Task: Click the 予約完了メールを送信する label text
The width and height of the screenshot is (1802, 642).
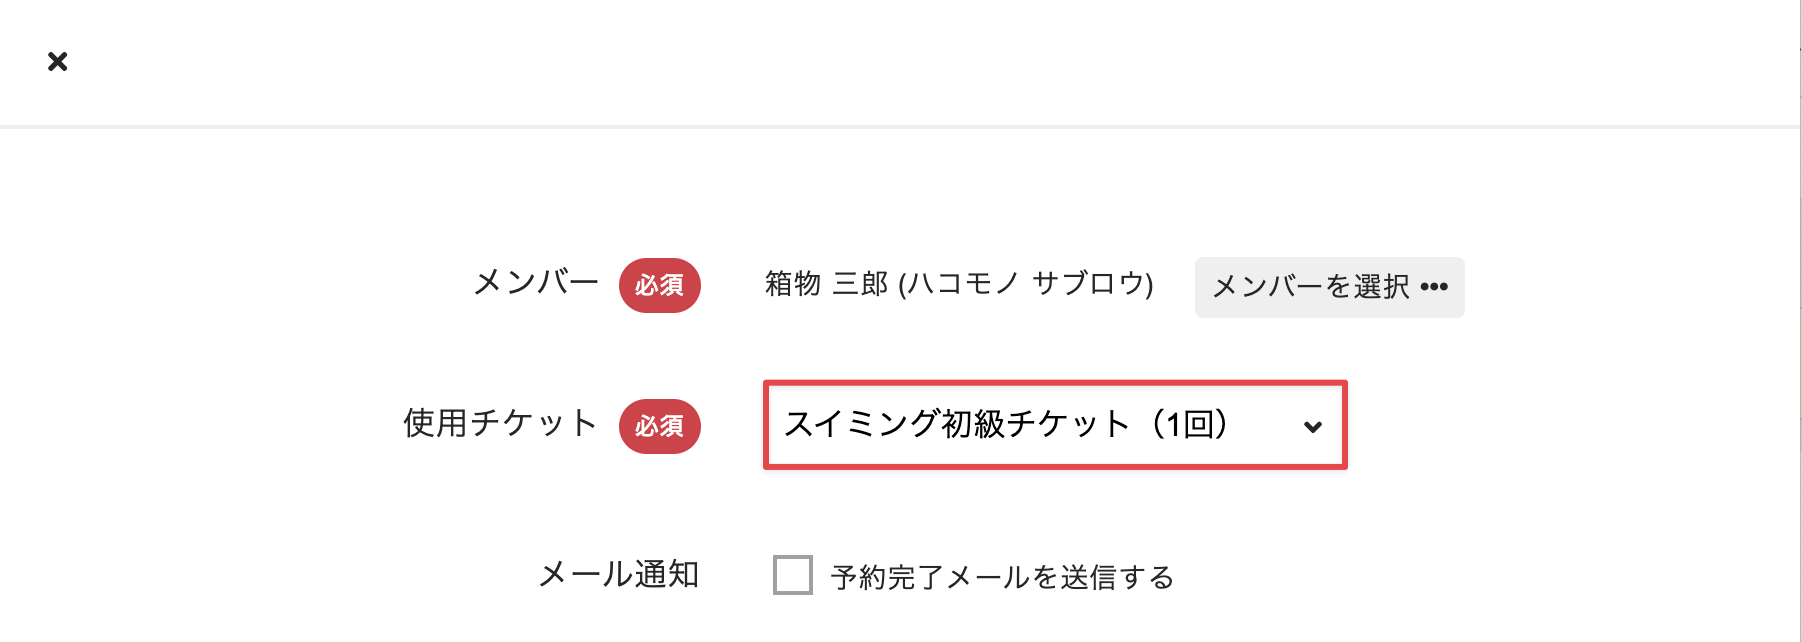Action: pos(1002,577)
